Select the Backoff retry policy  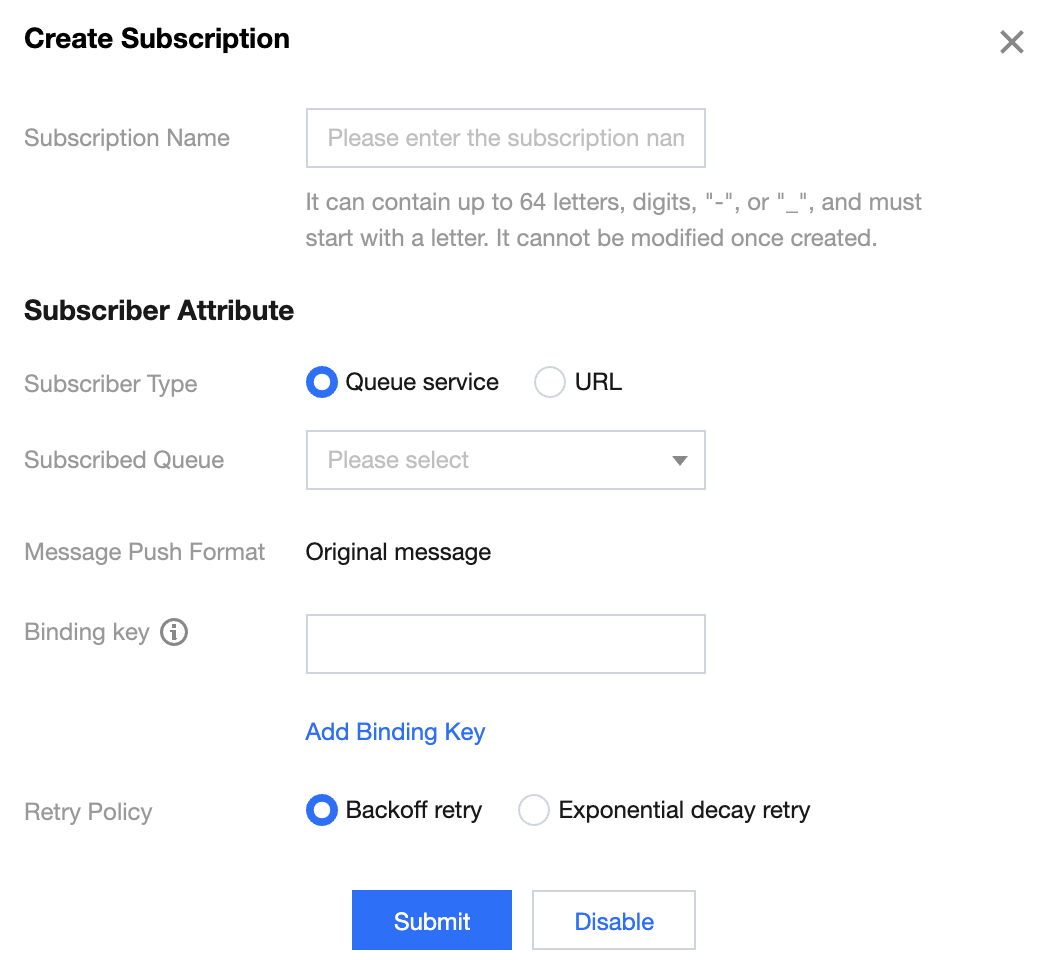tap(321, 811)
